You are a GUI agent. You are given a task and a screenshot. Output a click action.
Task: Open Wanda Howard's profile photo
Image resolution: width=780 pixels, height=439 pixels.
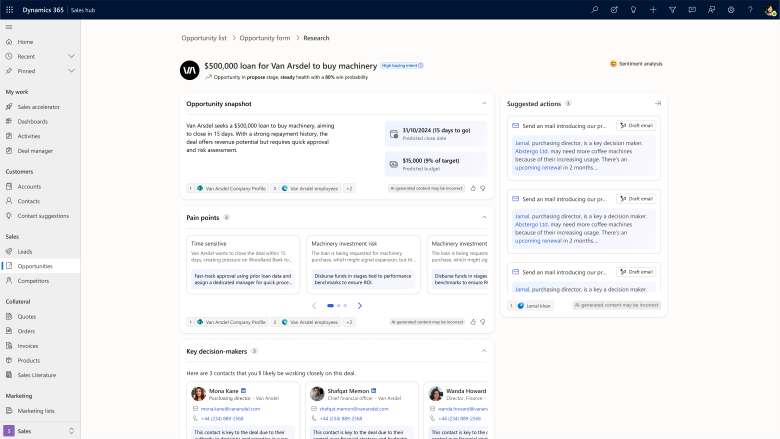(x=436, y=394)
